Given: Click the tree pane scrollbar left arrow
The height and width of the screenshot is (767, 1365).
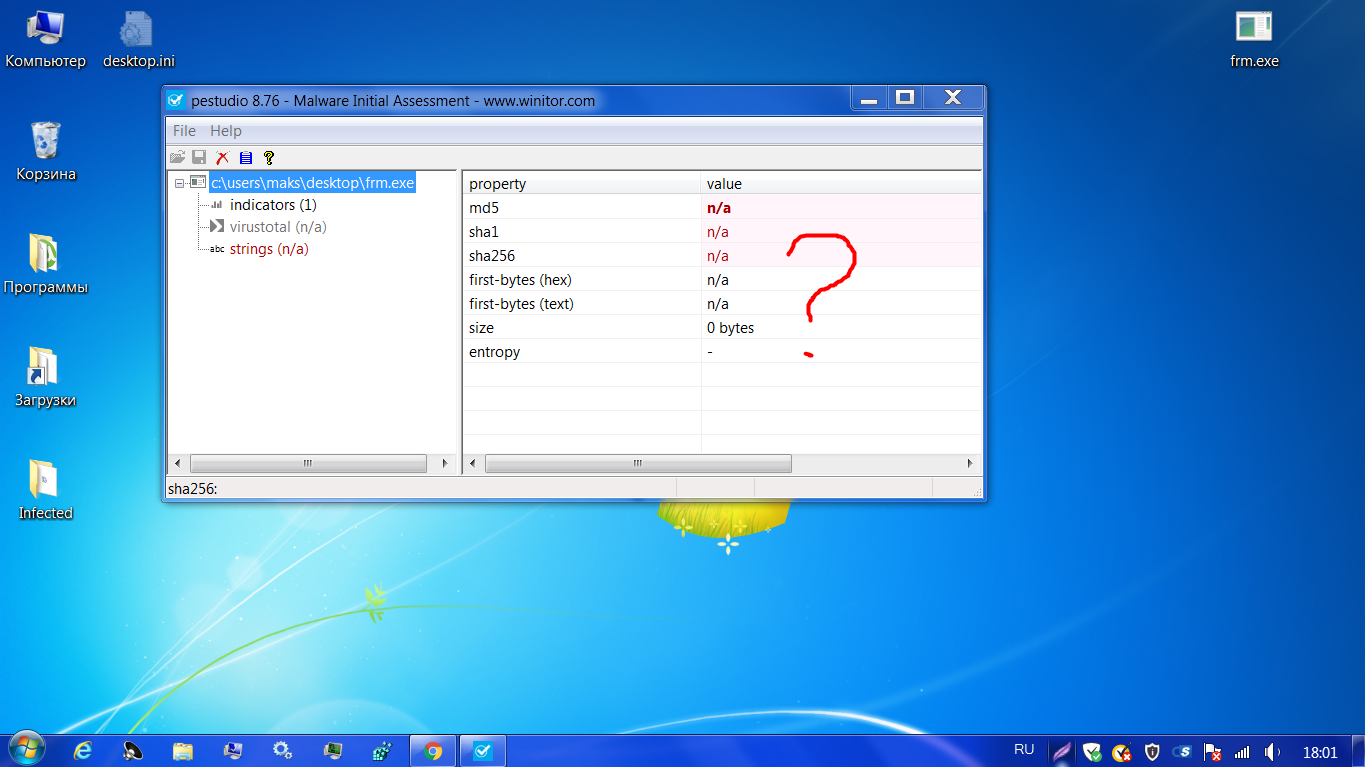Looking at the screenshot, I should tap(178, 464).
